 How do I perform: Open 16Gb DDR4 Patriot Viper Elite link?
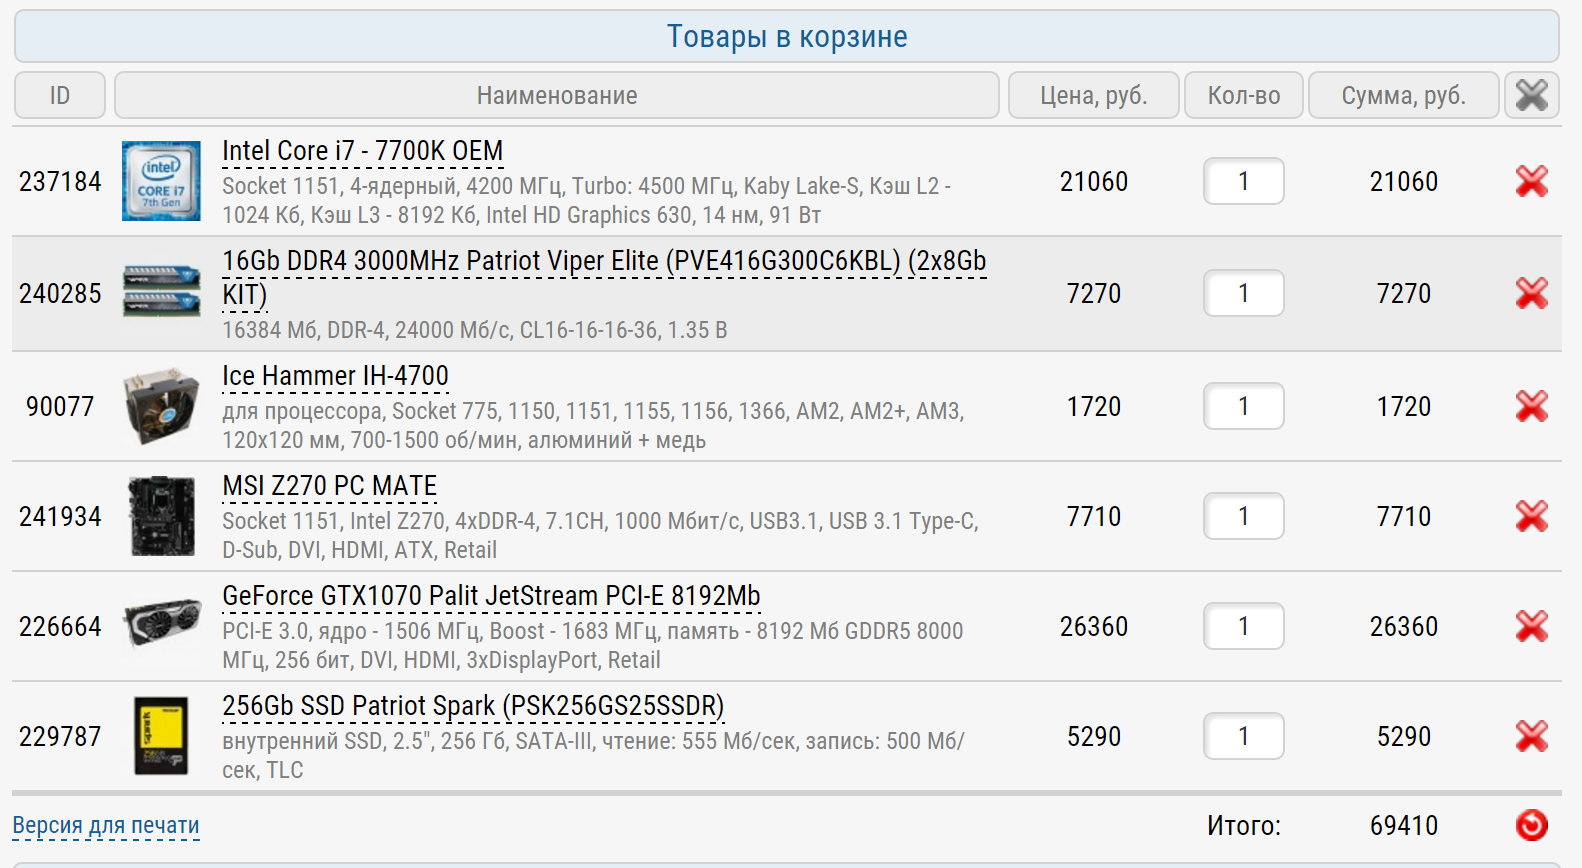[x=604, y=277]
